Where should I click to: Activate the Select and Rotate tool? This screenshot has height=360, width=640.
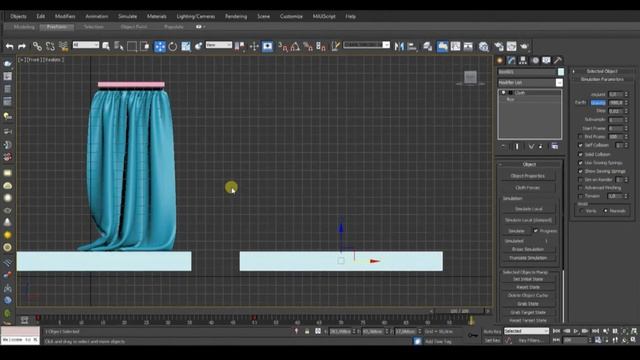click(x=173, y=47)
